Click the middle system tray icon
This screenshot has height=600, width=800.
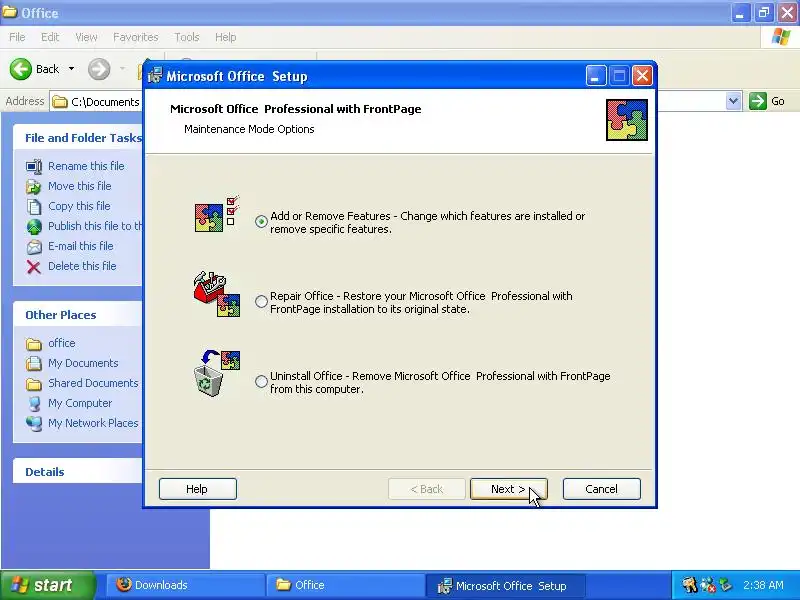point(707,585)
